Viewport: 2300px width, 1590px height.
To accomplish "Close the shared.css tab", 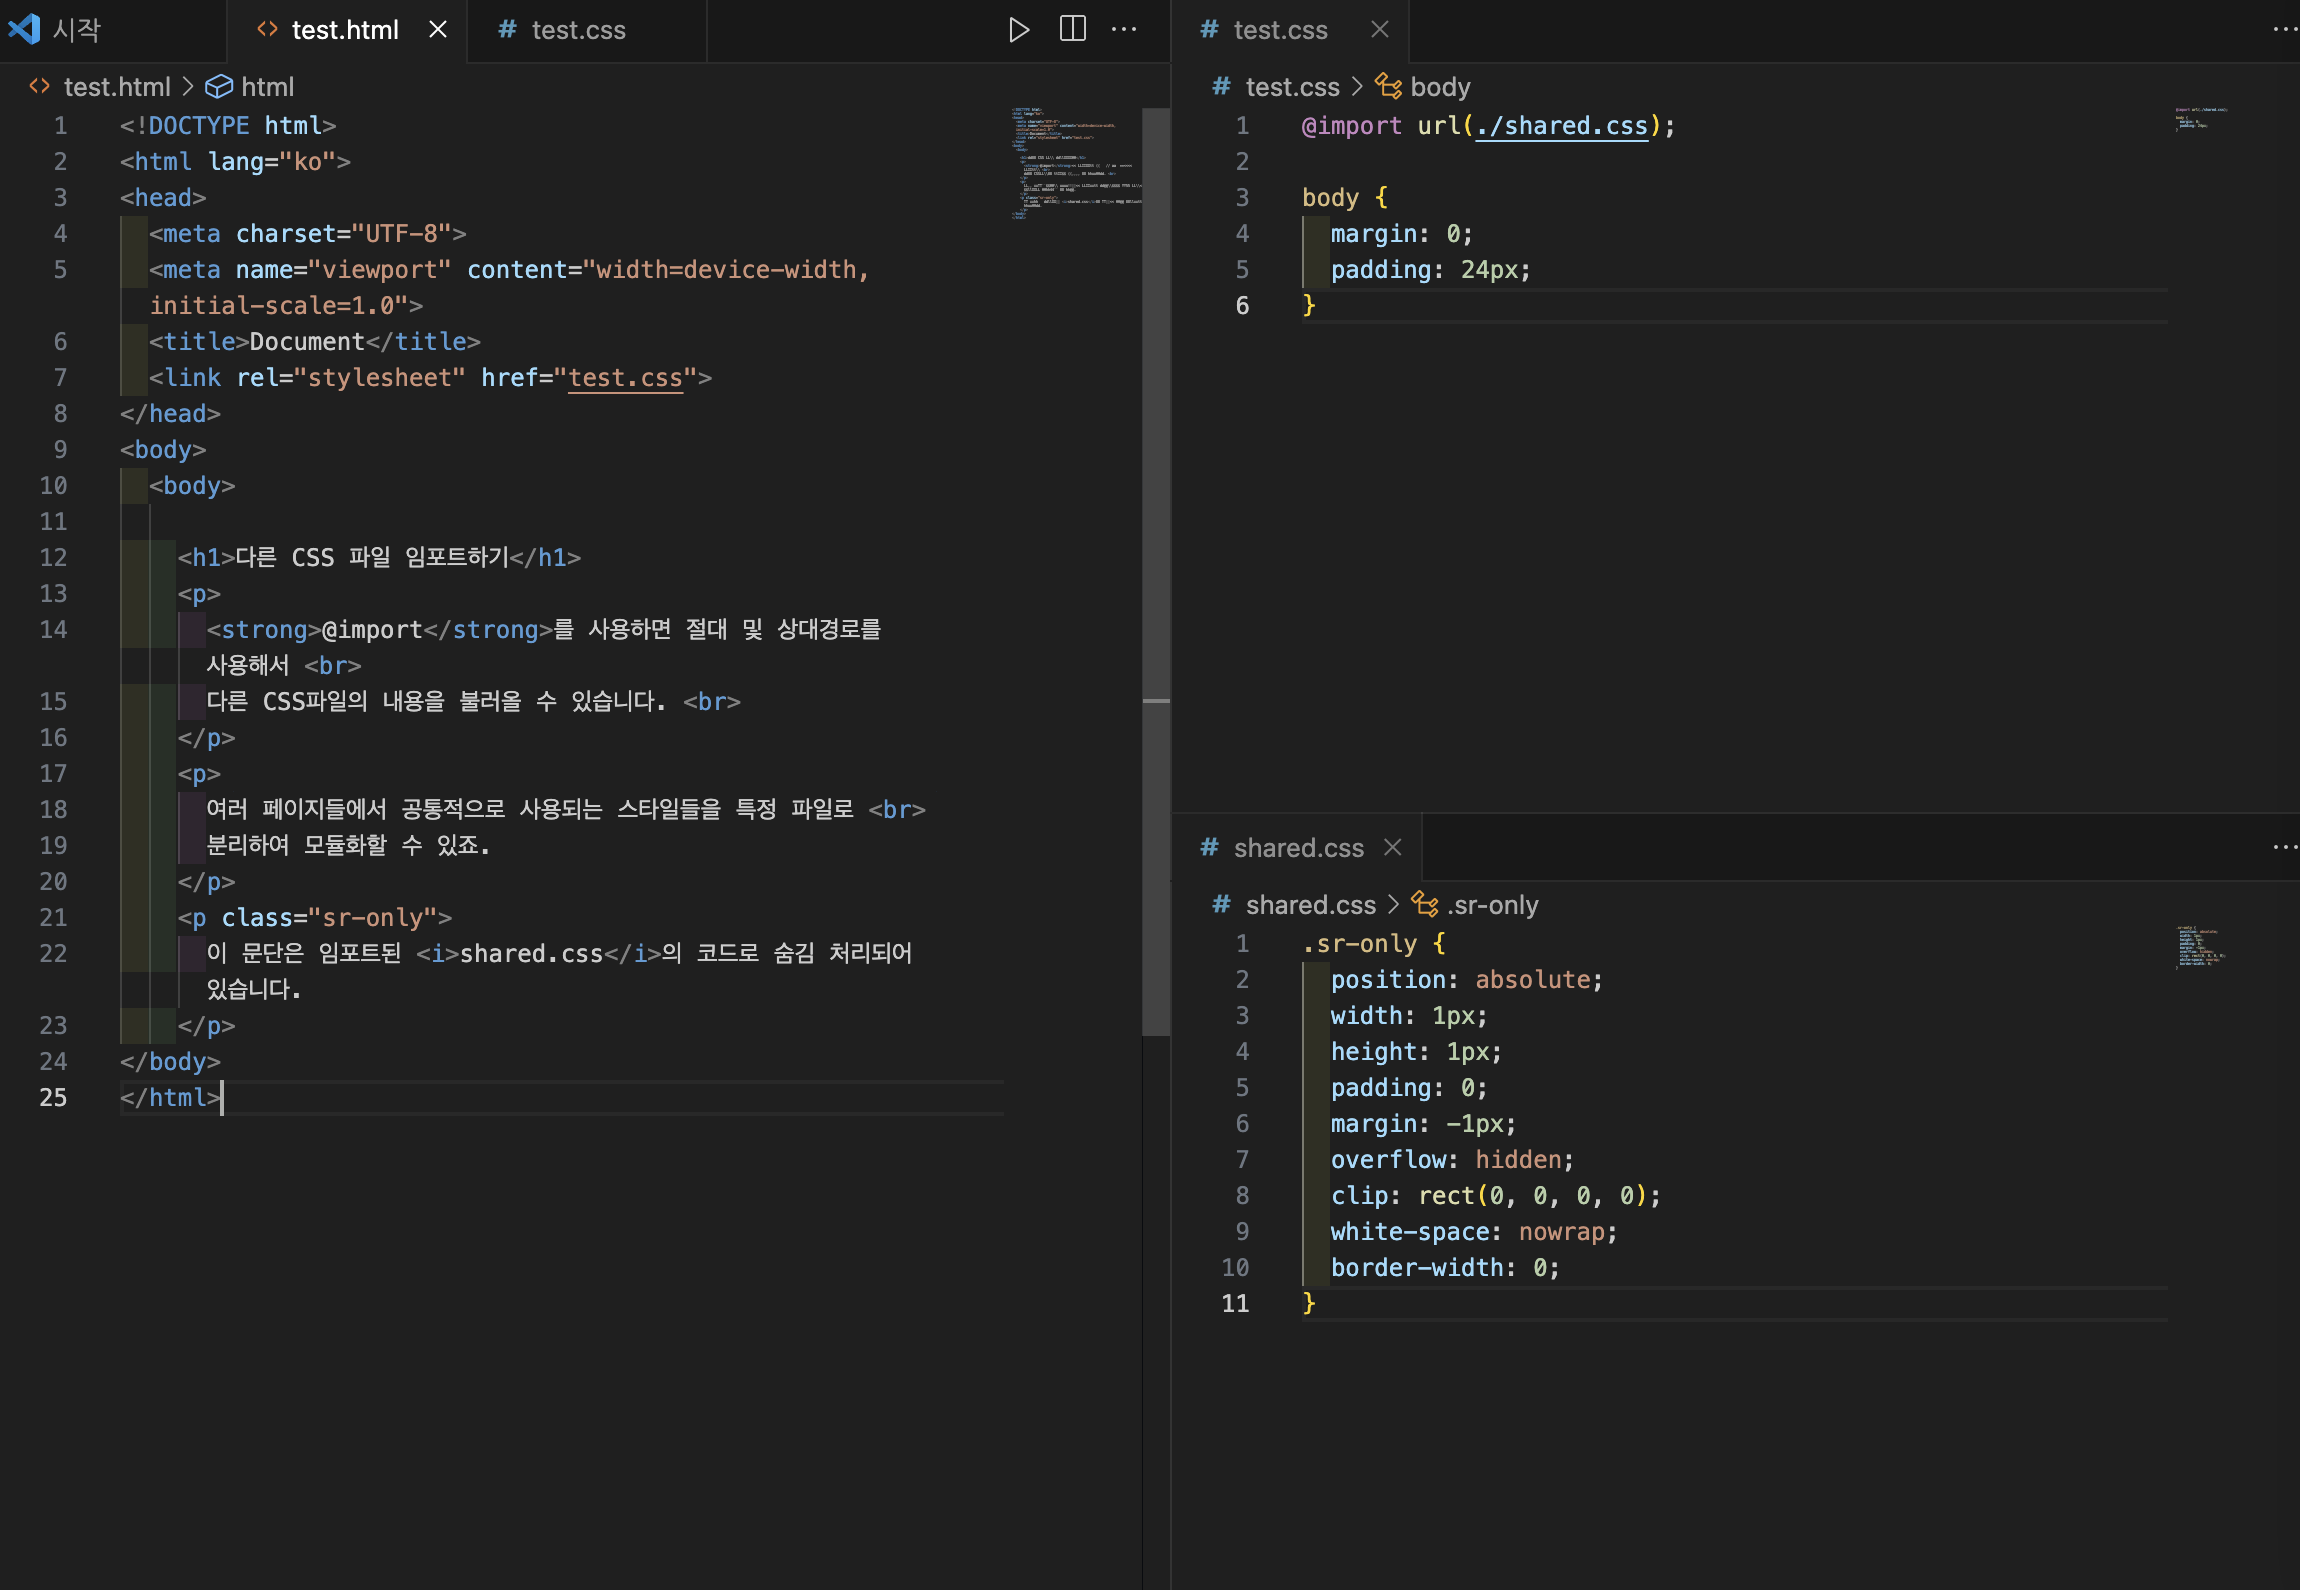I will point(1392,847).
